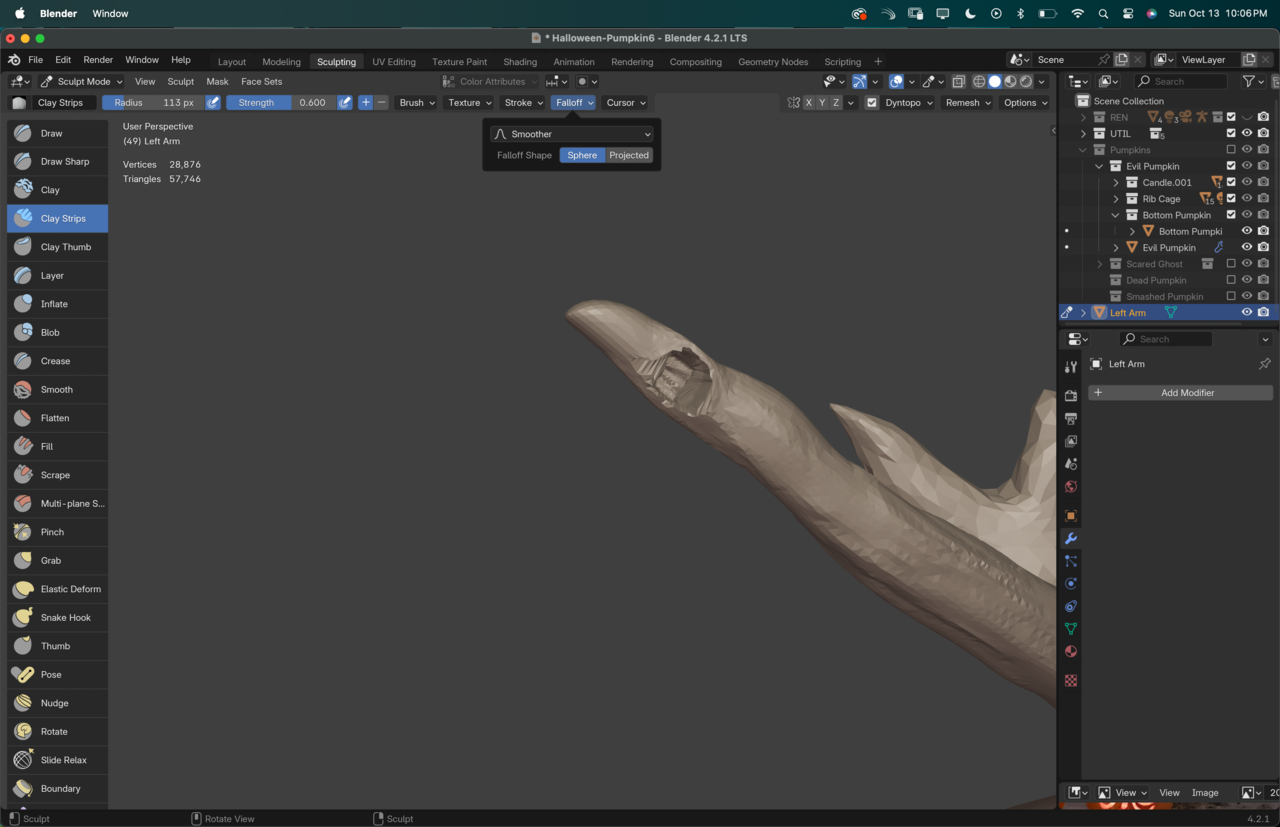1280x827 pixels.
Task: Open the Tool properties tab
Action: tap(1071, 367)
